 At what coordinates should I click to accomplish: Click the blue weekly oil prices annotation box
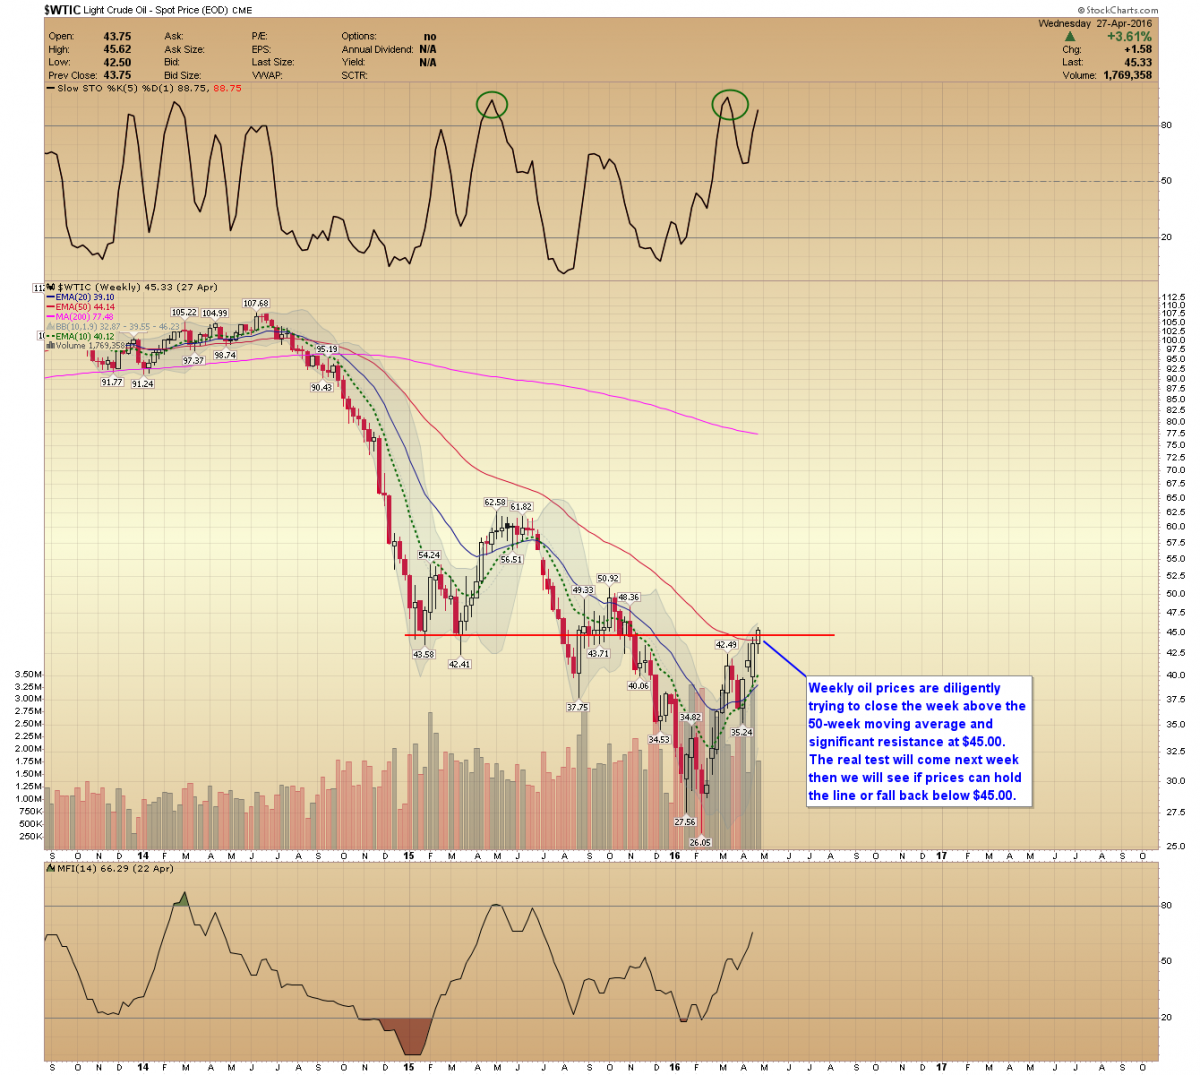[918, 741]
